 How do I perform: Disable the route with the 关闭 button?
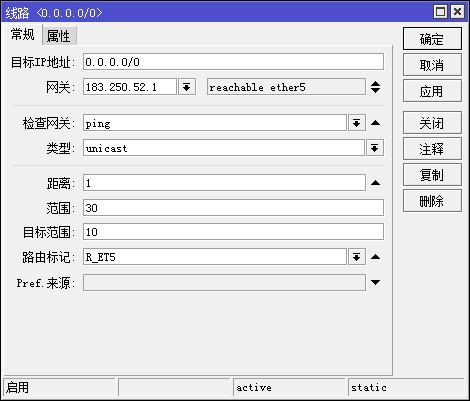tap(432, 123)
